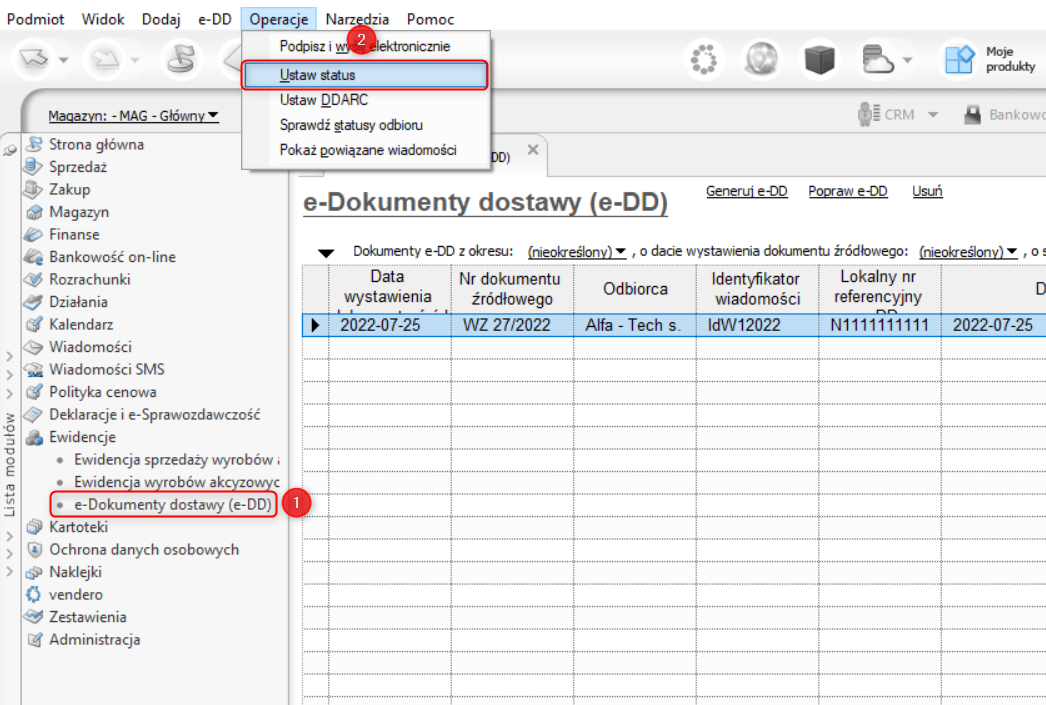Viewport: 1046px width, 705px height.
Task: Select Sprawdź statusy odbioru entry
Action: 365,125
